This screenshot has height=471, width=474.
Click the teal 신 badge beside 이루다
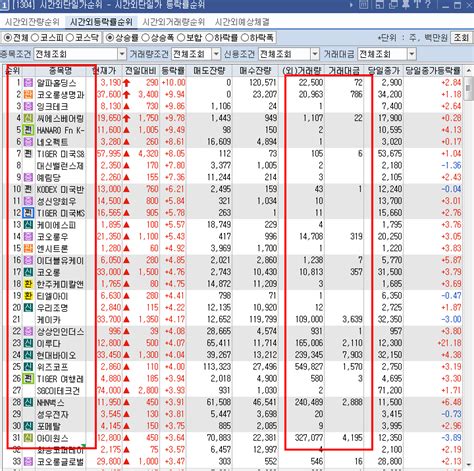coord(28,343)
